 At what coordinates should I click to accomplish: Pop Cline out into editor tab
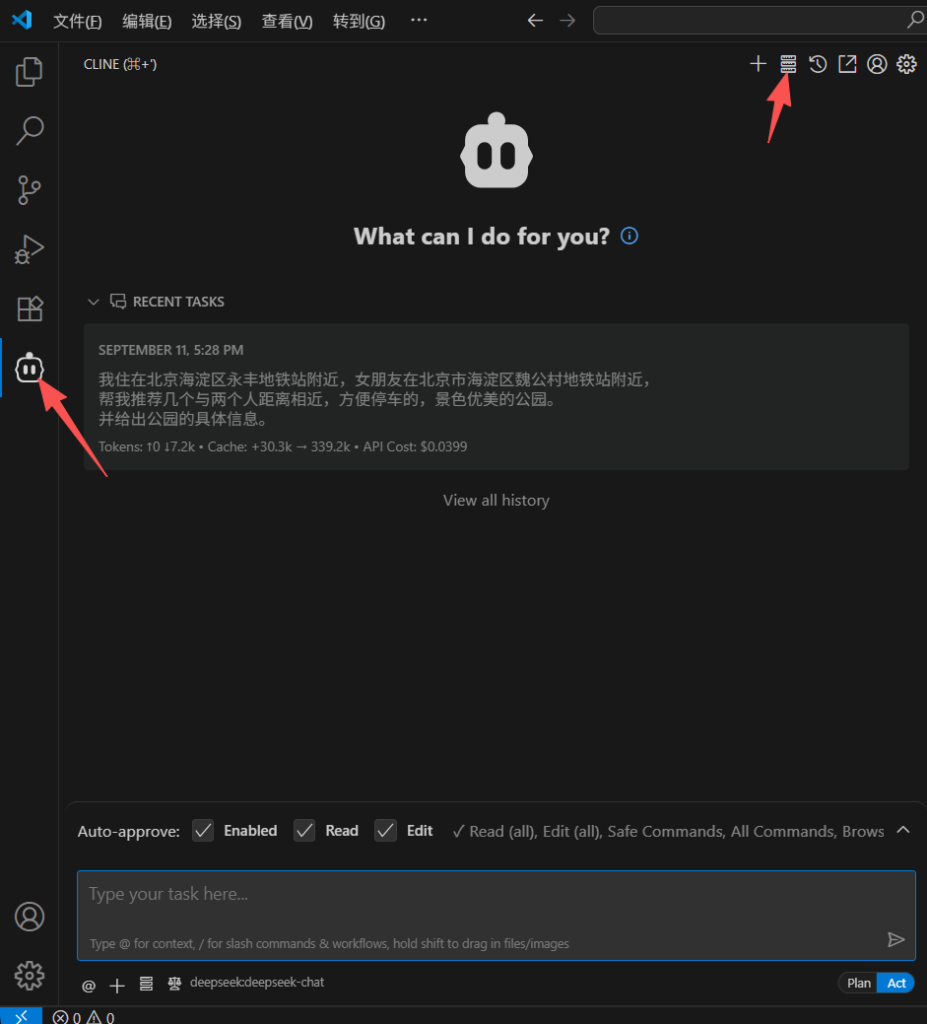point(847,64)
